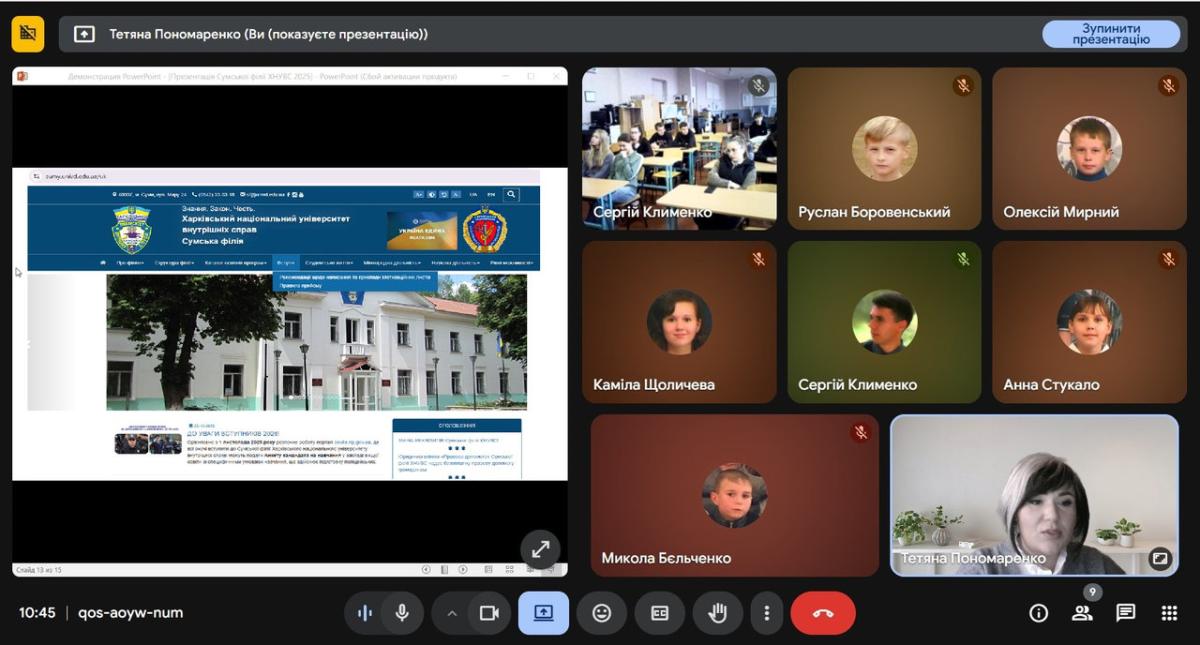Open the emoji reactions button
This screenshot has height=645, width=1200.
tap(601, 613)
